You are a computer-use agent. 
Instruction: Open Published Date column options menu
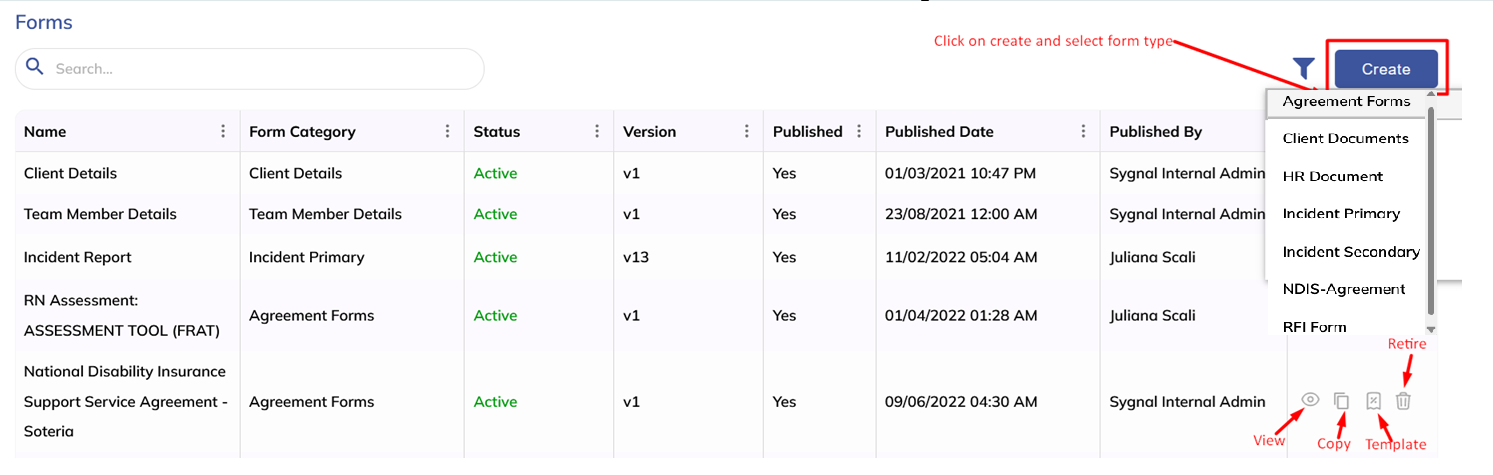click(x=1083, y=131)
